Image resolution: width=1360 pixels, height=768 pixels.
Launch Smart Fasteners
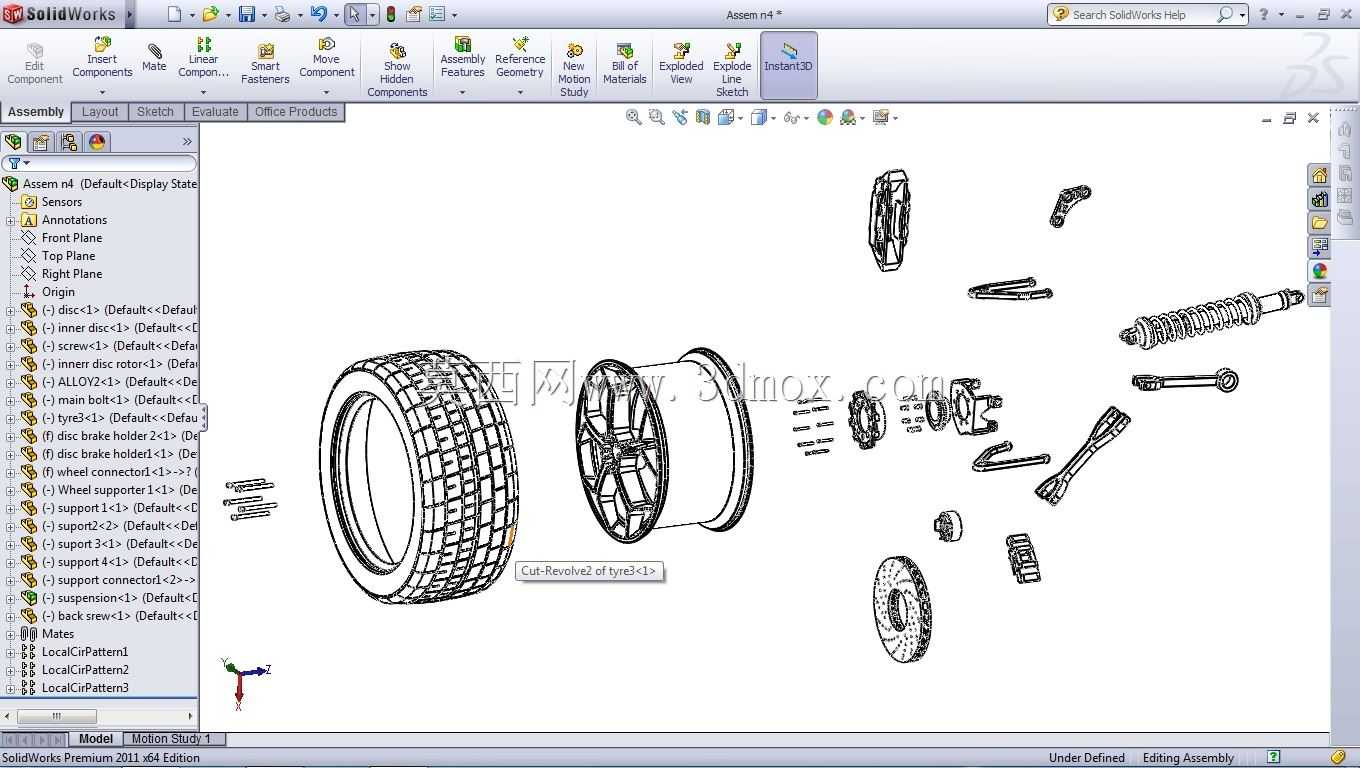[265, 64]
